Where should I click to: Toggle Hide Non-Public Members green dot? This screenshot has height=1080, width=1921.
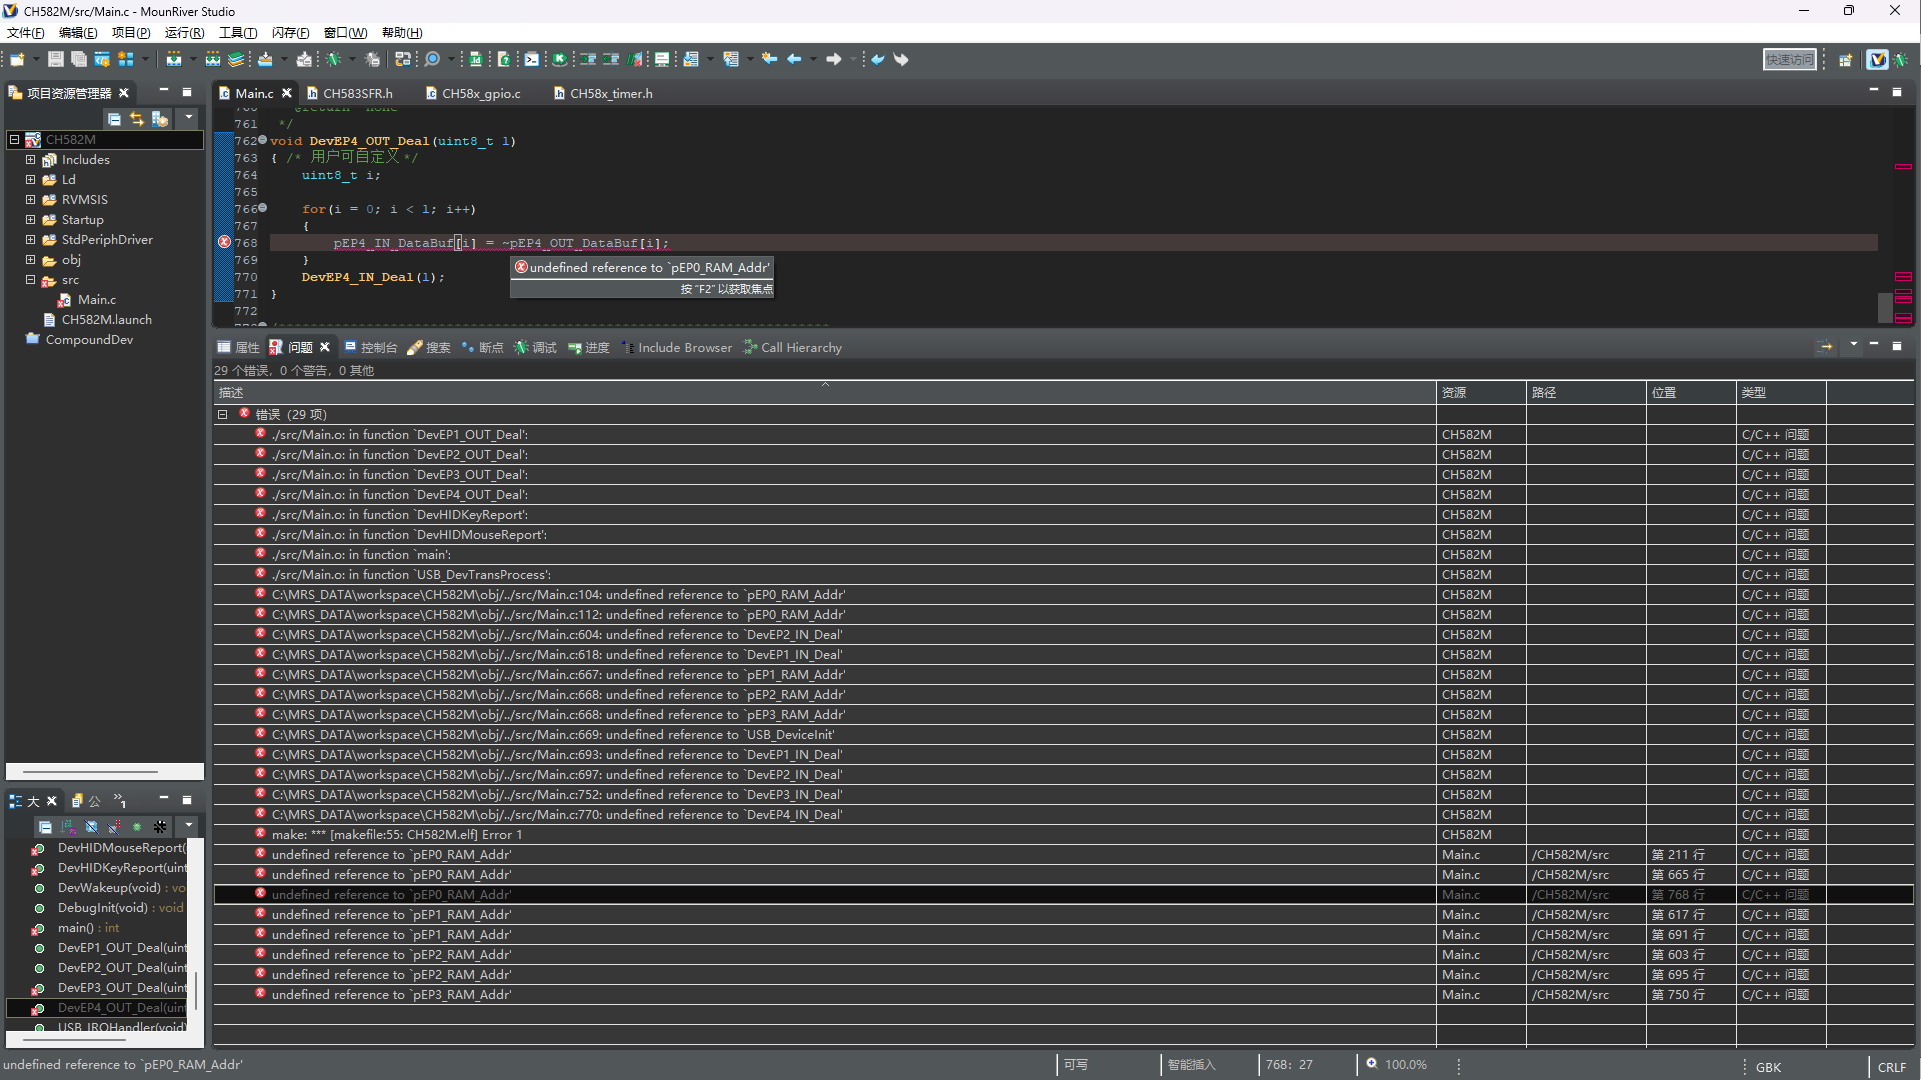click(x=137, y=827)
